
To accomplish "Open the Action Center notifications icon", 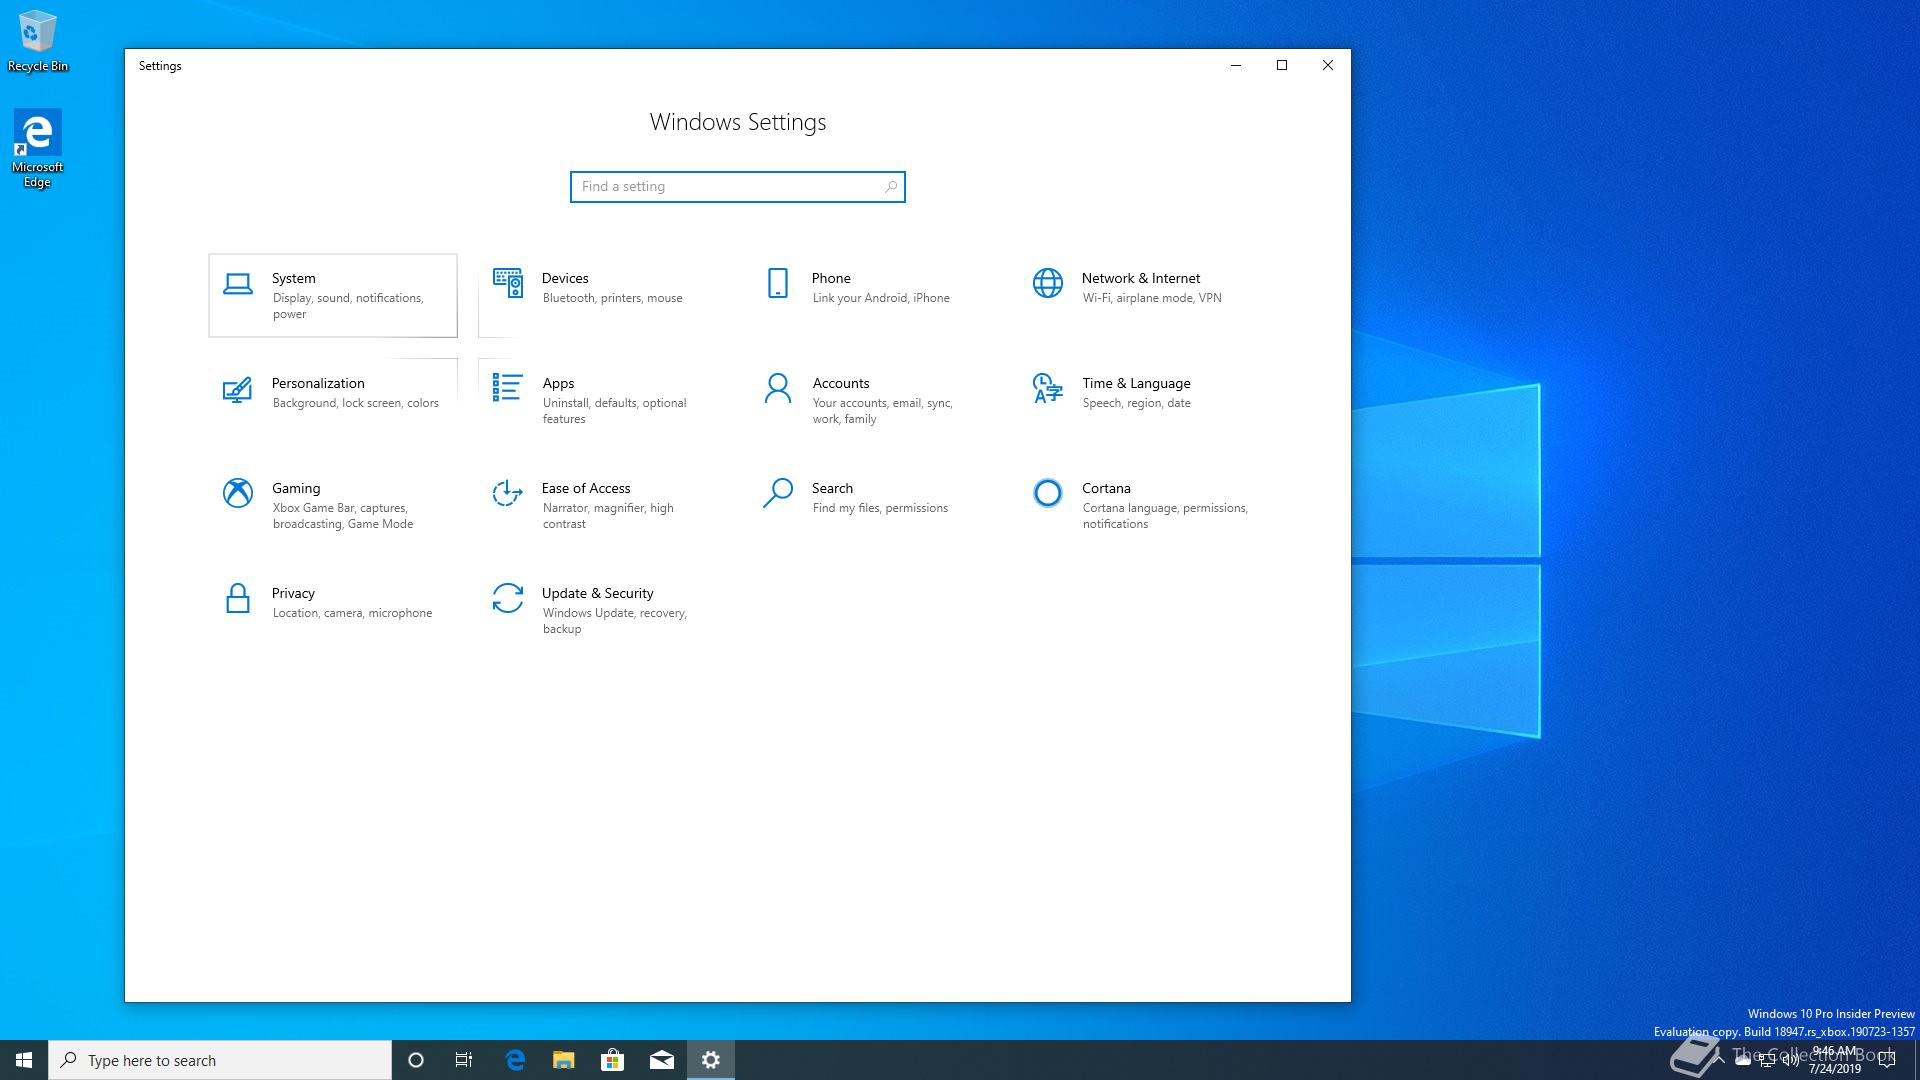I will [x=1887, y=1060].
